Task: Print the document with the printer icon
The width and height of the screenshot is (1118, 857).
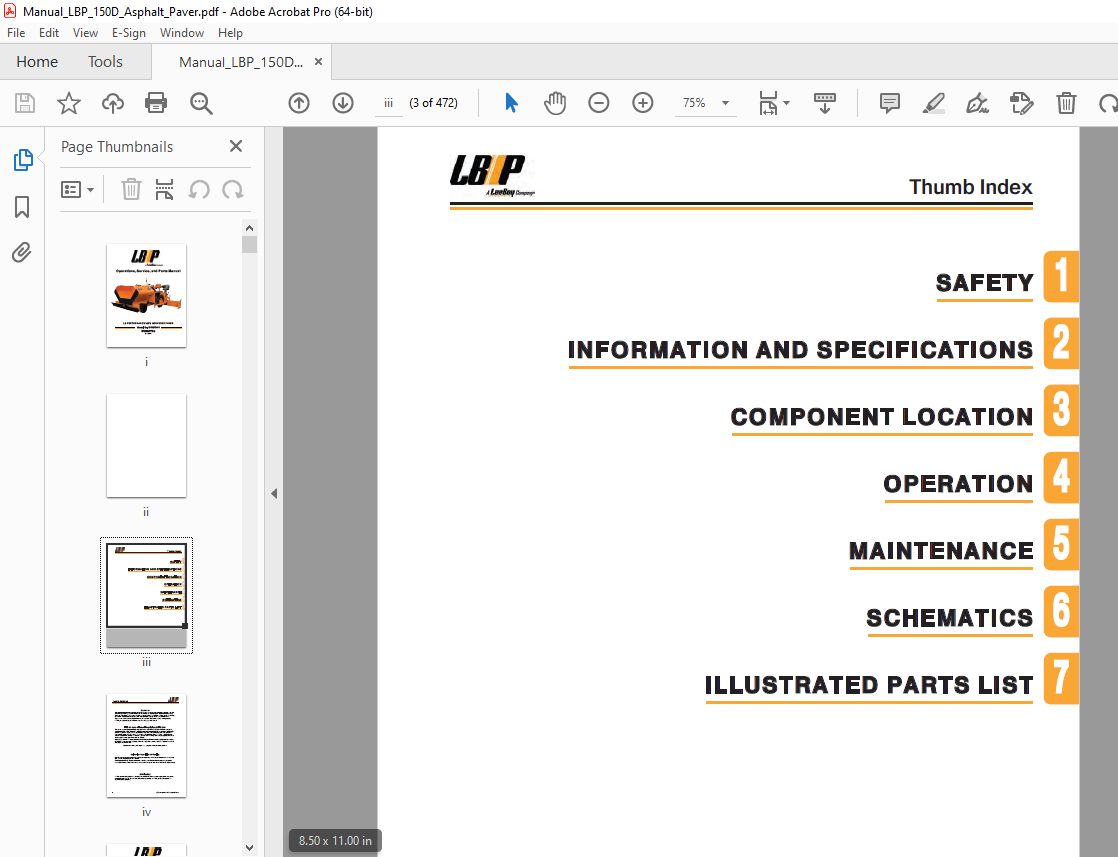Action: [156, 103]
